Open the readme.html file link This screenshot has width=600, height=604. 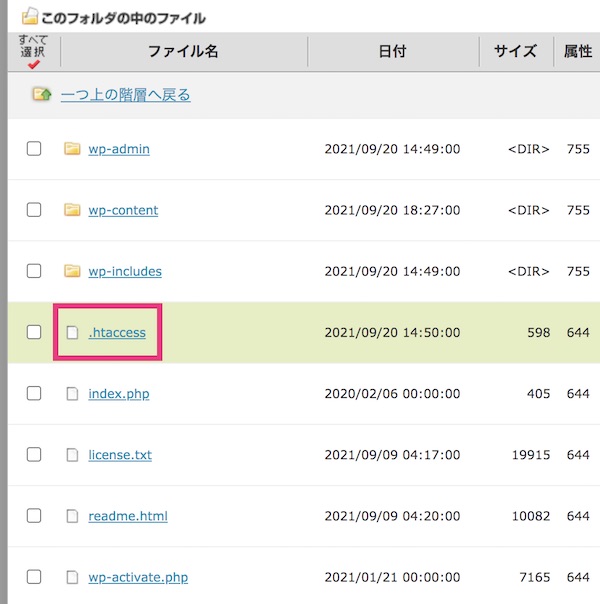[128, 517]
